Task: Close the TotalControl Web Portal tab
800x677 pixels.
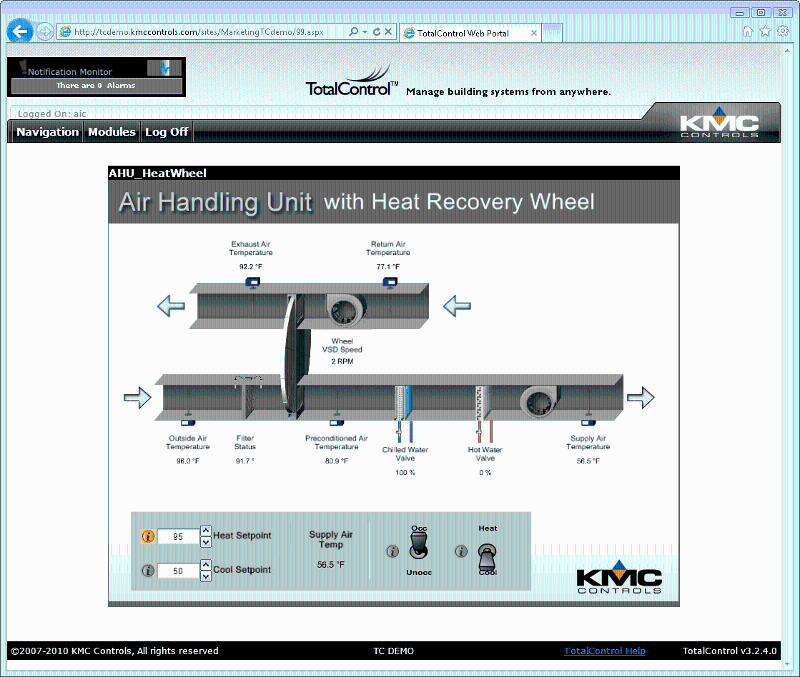Action: (x=534, y=33)
